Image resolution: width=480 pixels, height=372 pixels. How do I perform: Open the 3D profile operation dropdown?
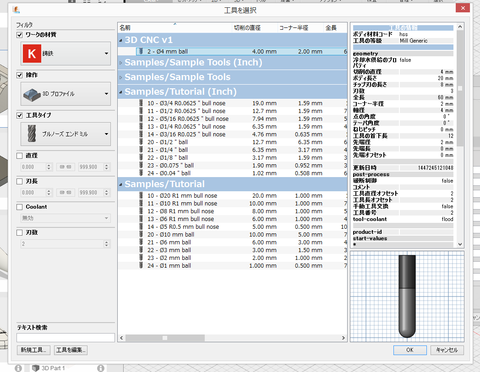[x=66, y=94]
